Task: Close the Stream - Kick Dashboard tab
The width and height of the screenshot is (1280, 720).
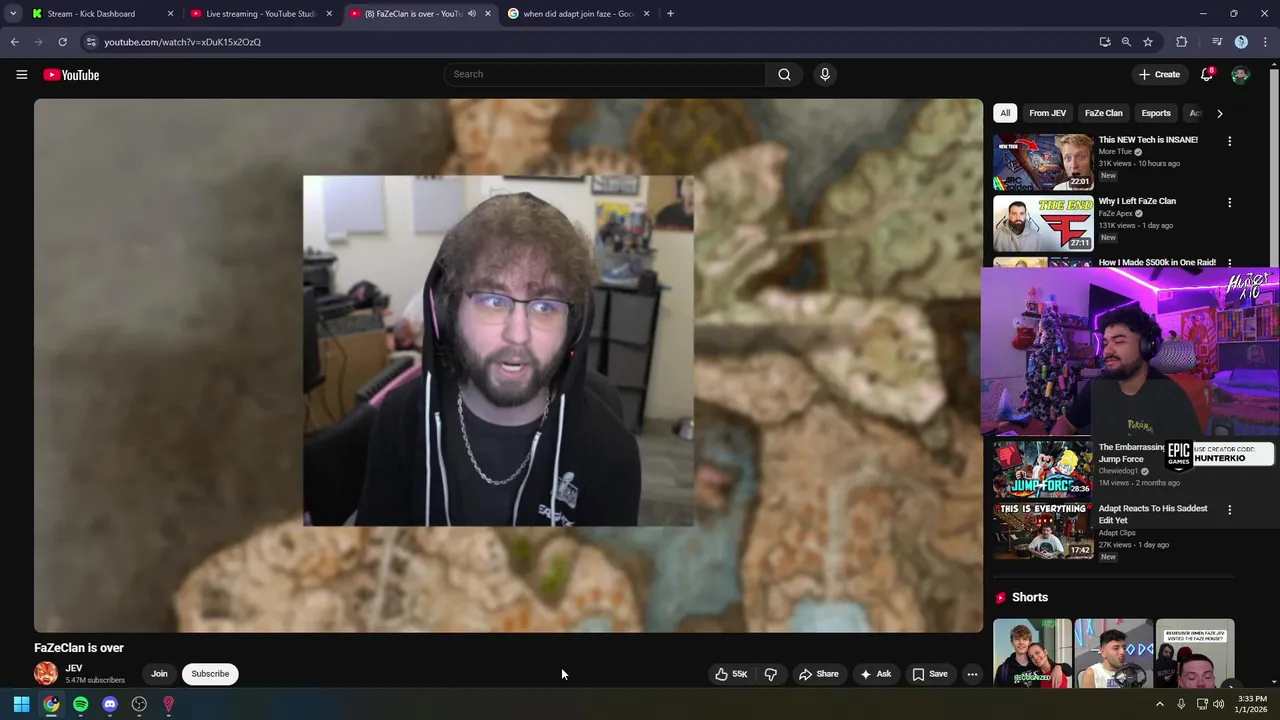Action: tap(170, 14)
